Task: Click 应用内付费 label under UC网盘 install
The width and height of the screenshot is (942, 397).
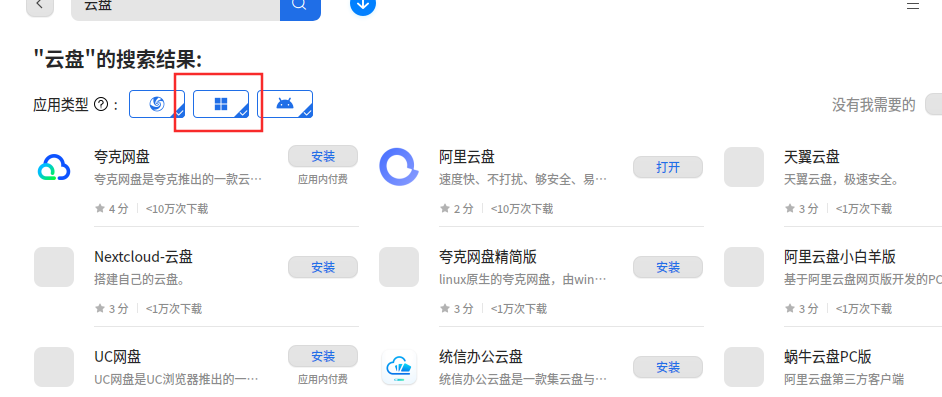Action: coord(323,379)
